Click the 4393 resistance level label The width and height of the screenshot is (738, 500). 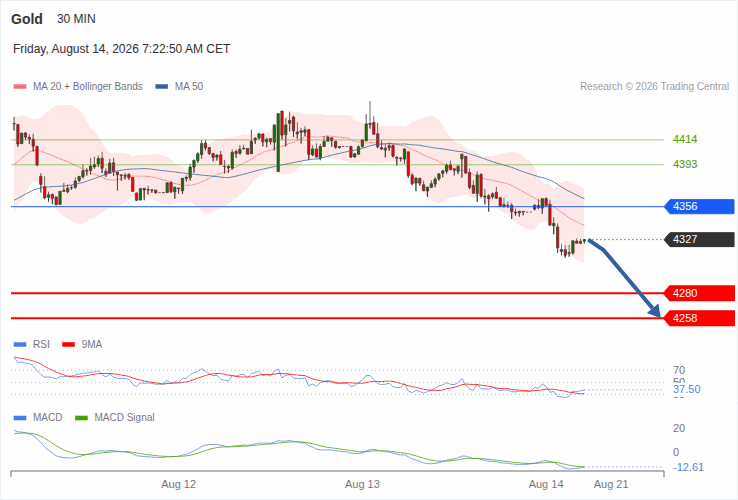[685, 164]
